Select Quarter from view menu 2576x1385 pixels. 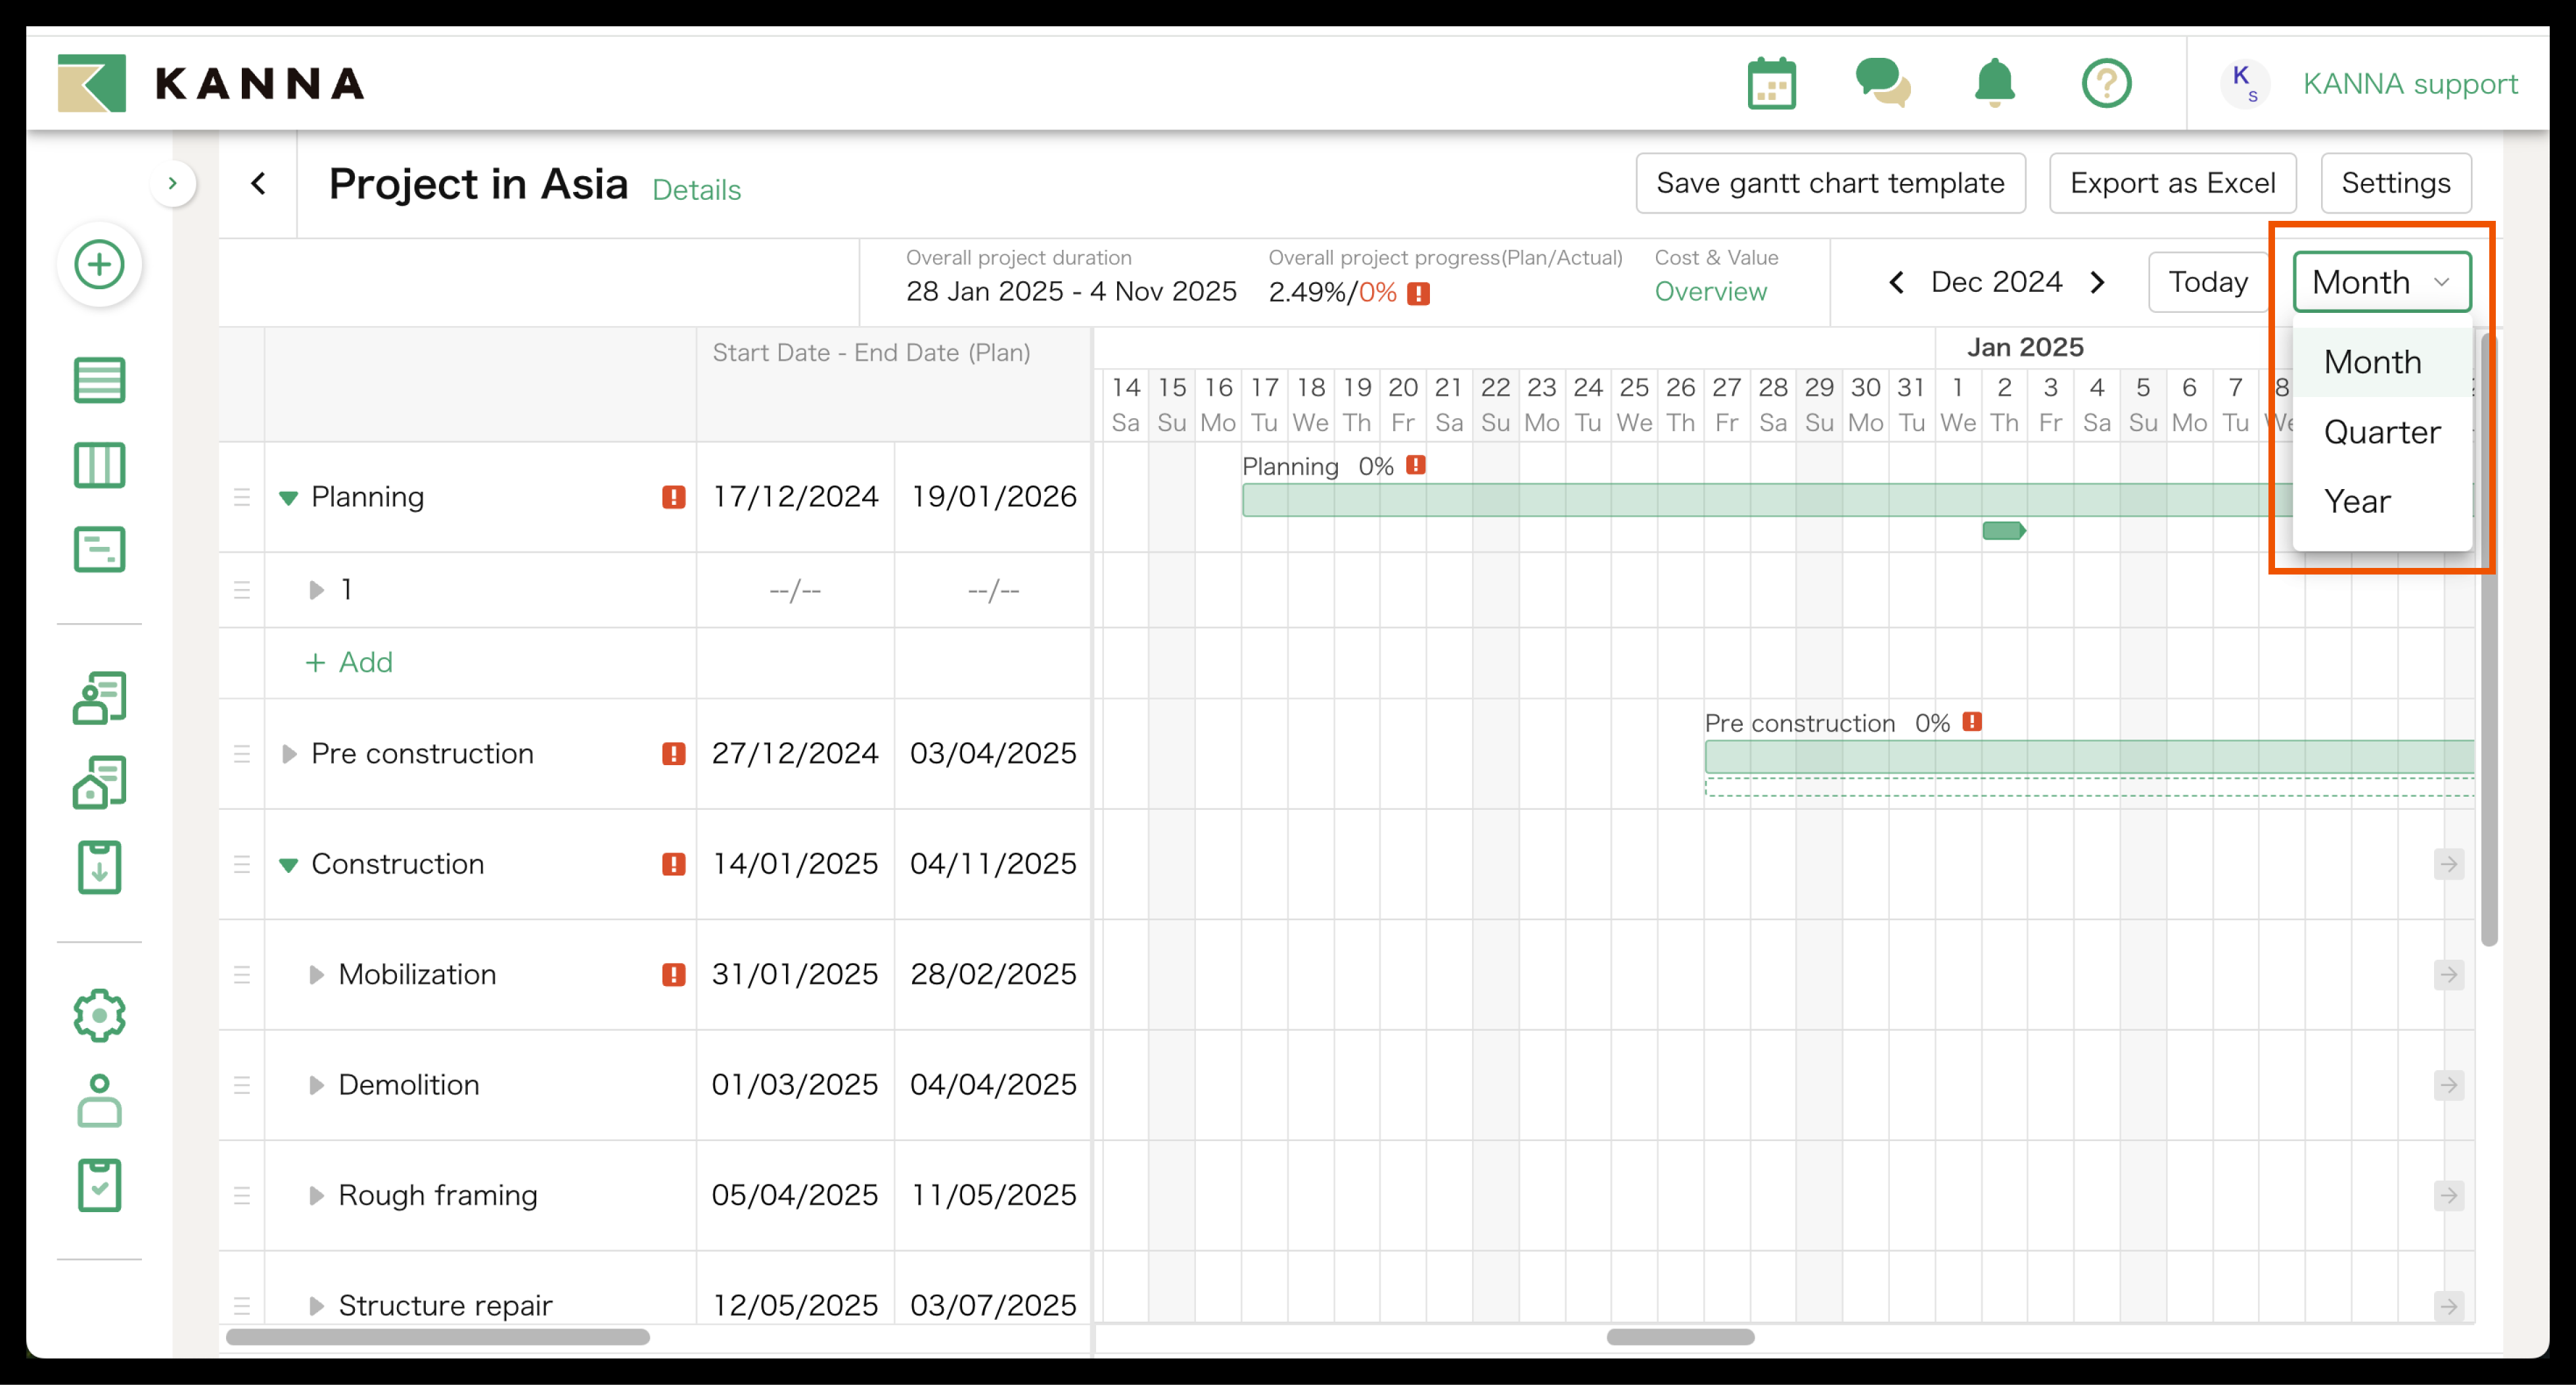coord(2381,432)
